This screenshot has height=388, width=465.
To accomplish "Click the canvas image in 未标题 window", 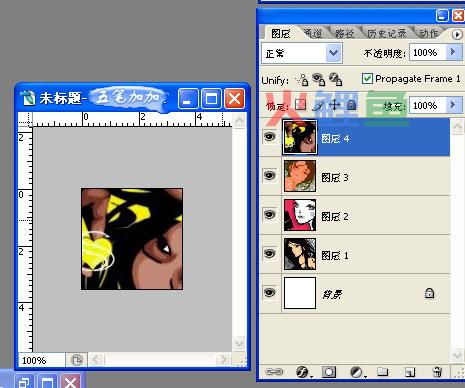I will click(132, 239).
